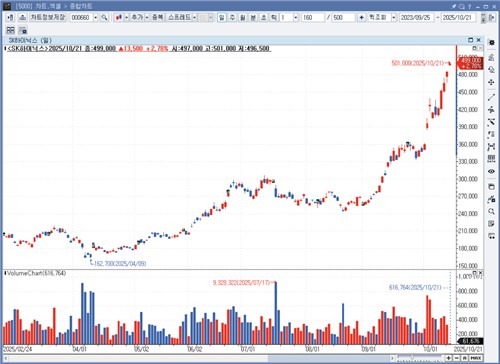Click the stock code field 000660
The image size is (500, 364).
click(81, 17)
